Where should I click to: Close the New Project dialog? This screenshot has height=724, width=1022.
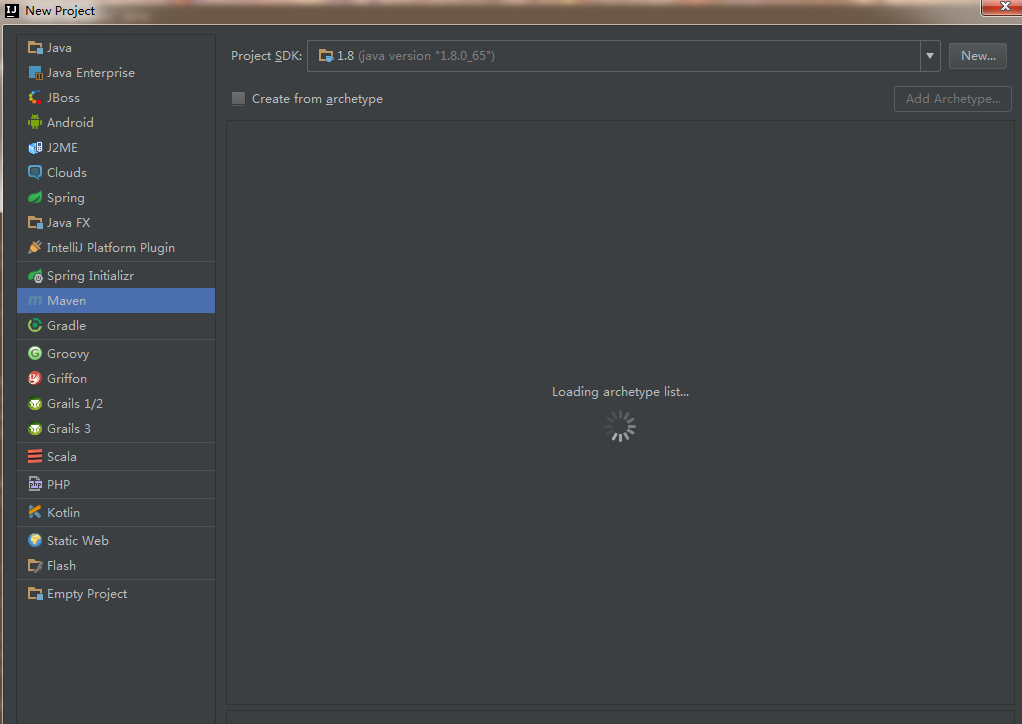click(1004, 7)
